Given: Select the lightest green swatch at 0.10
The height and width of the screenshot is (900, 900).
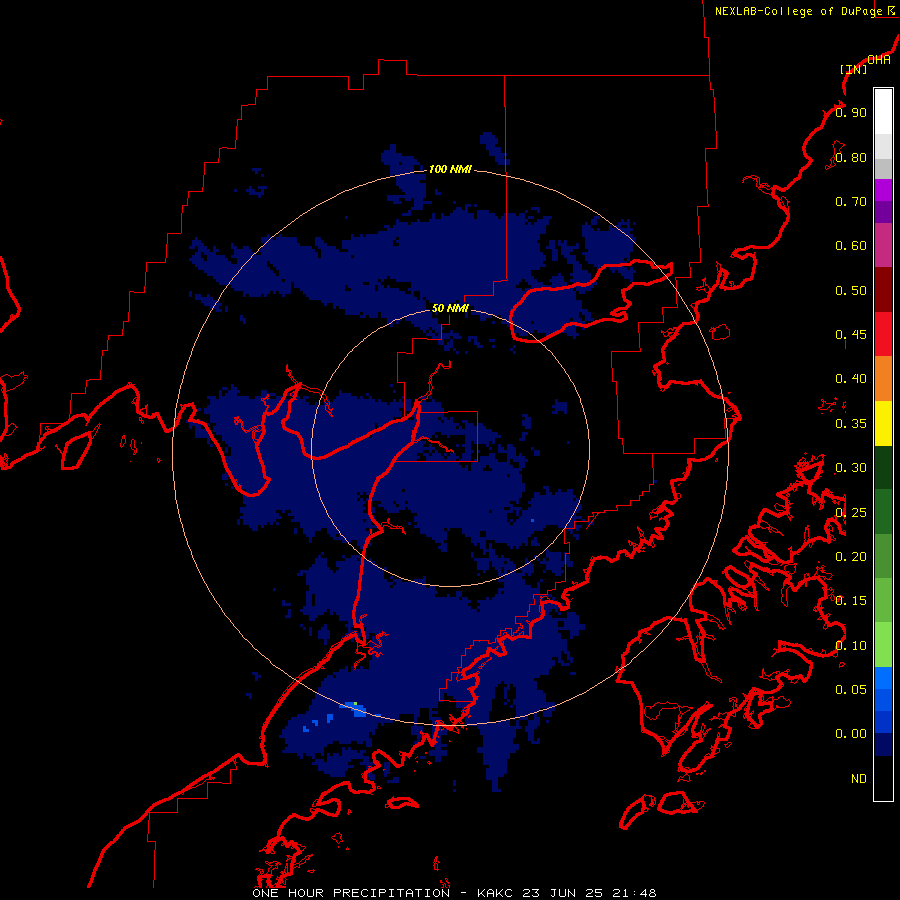Looking at the screenshot, I should coord(883,645).
